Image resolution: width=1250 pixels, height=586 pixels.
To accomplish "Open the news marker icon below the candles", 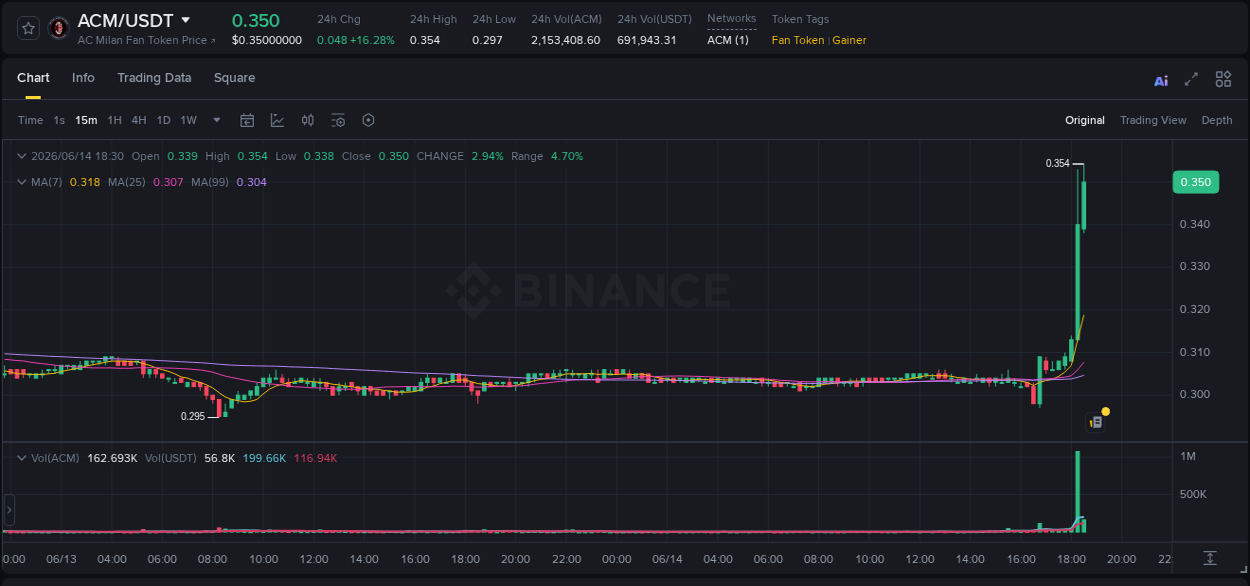I will (1096, 422).
